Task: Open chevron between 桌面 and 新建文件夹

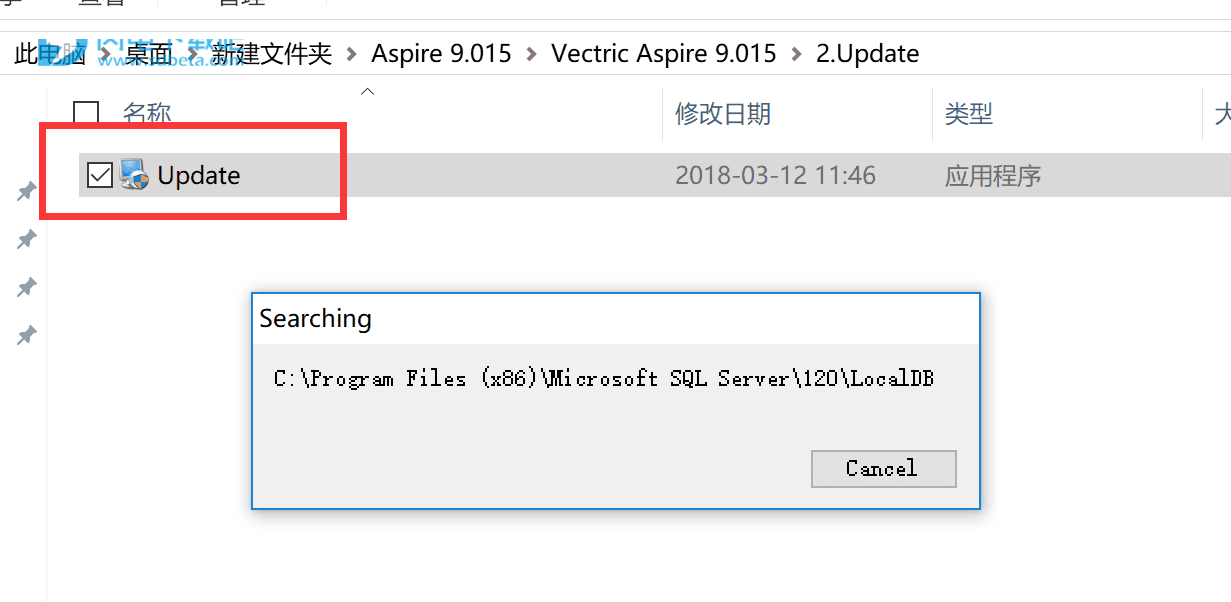Action: [191, 53]
